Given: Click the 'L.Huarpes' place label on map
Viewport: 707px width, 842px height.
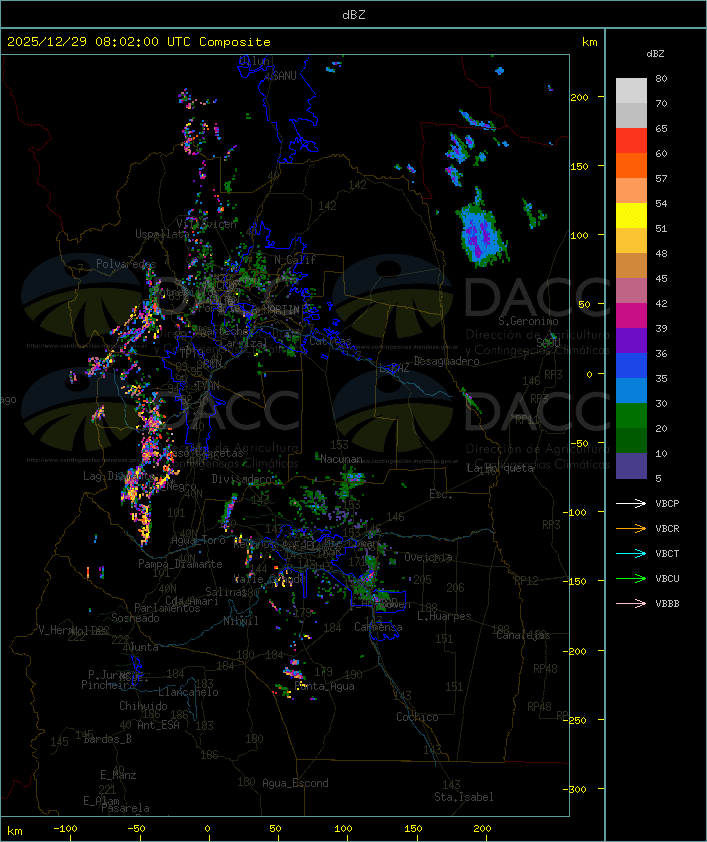Looking at the screenshot, I should point(443,616).
